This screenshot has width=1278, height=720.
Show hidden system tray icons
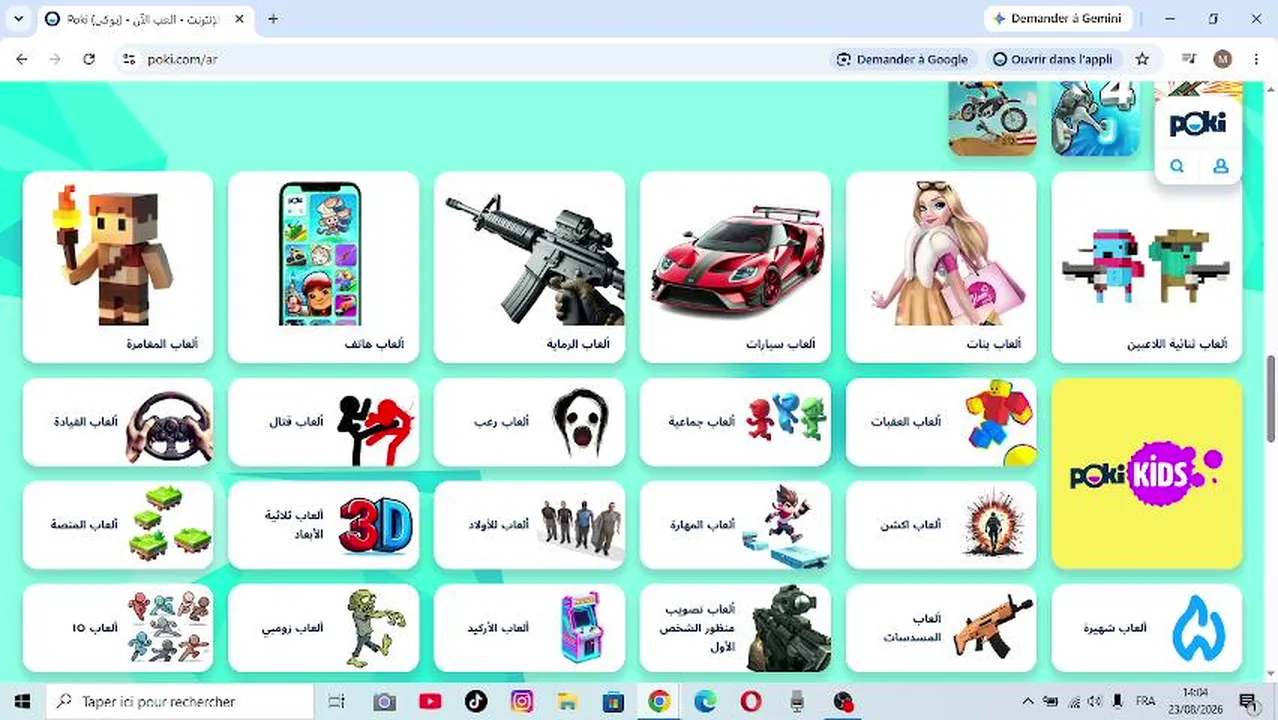pyautogui.click(x=1028, y=701)
